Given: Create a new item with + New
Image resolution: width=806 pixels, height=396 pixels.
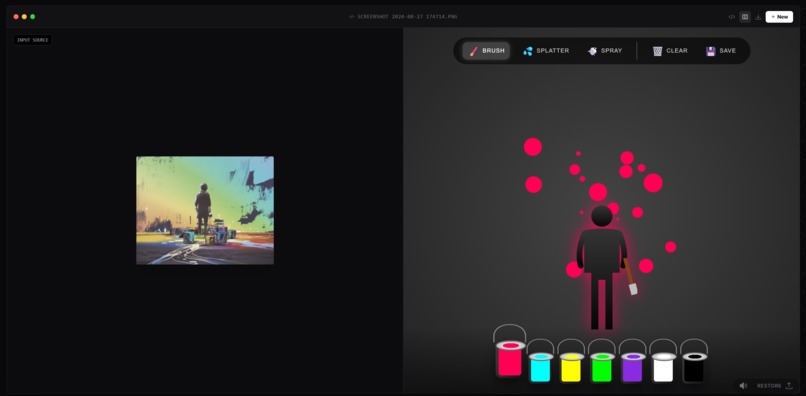Looking at the screenshot, I should point(779,17).
